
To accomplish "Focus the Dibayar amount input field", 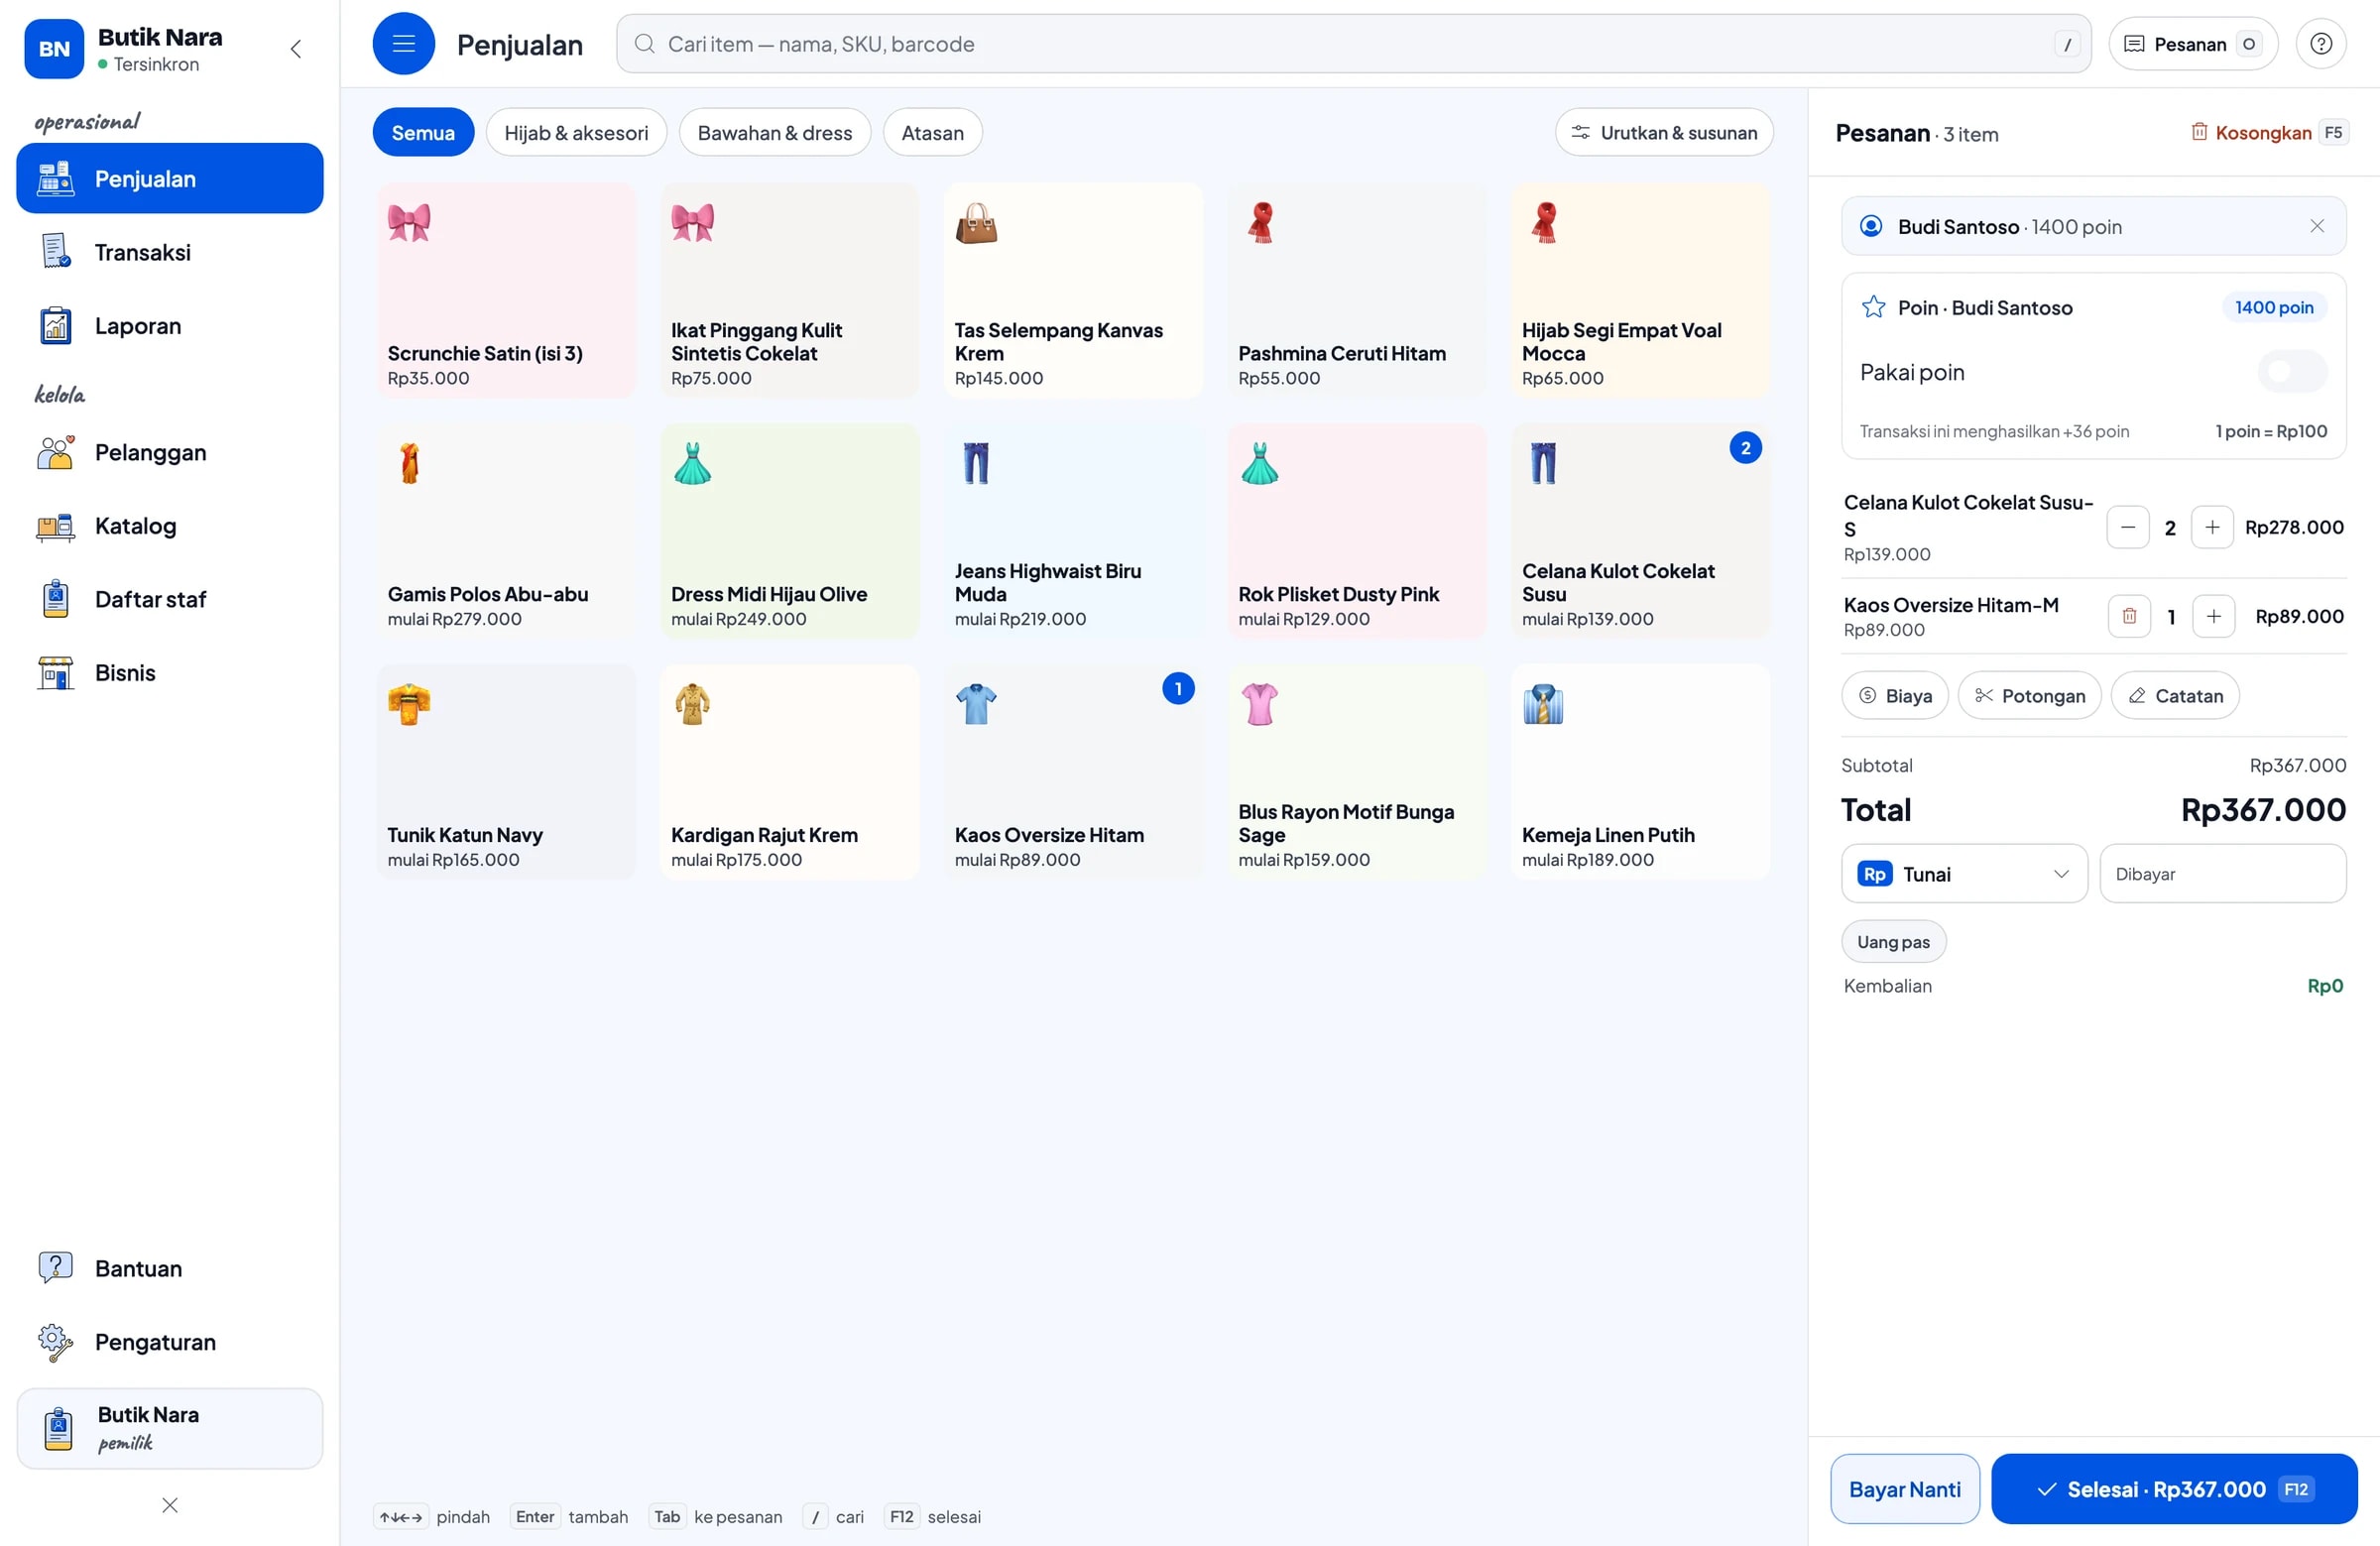I will coord(2223,874).
